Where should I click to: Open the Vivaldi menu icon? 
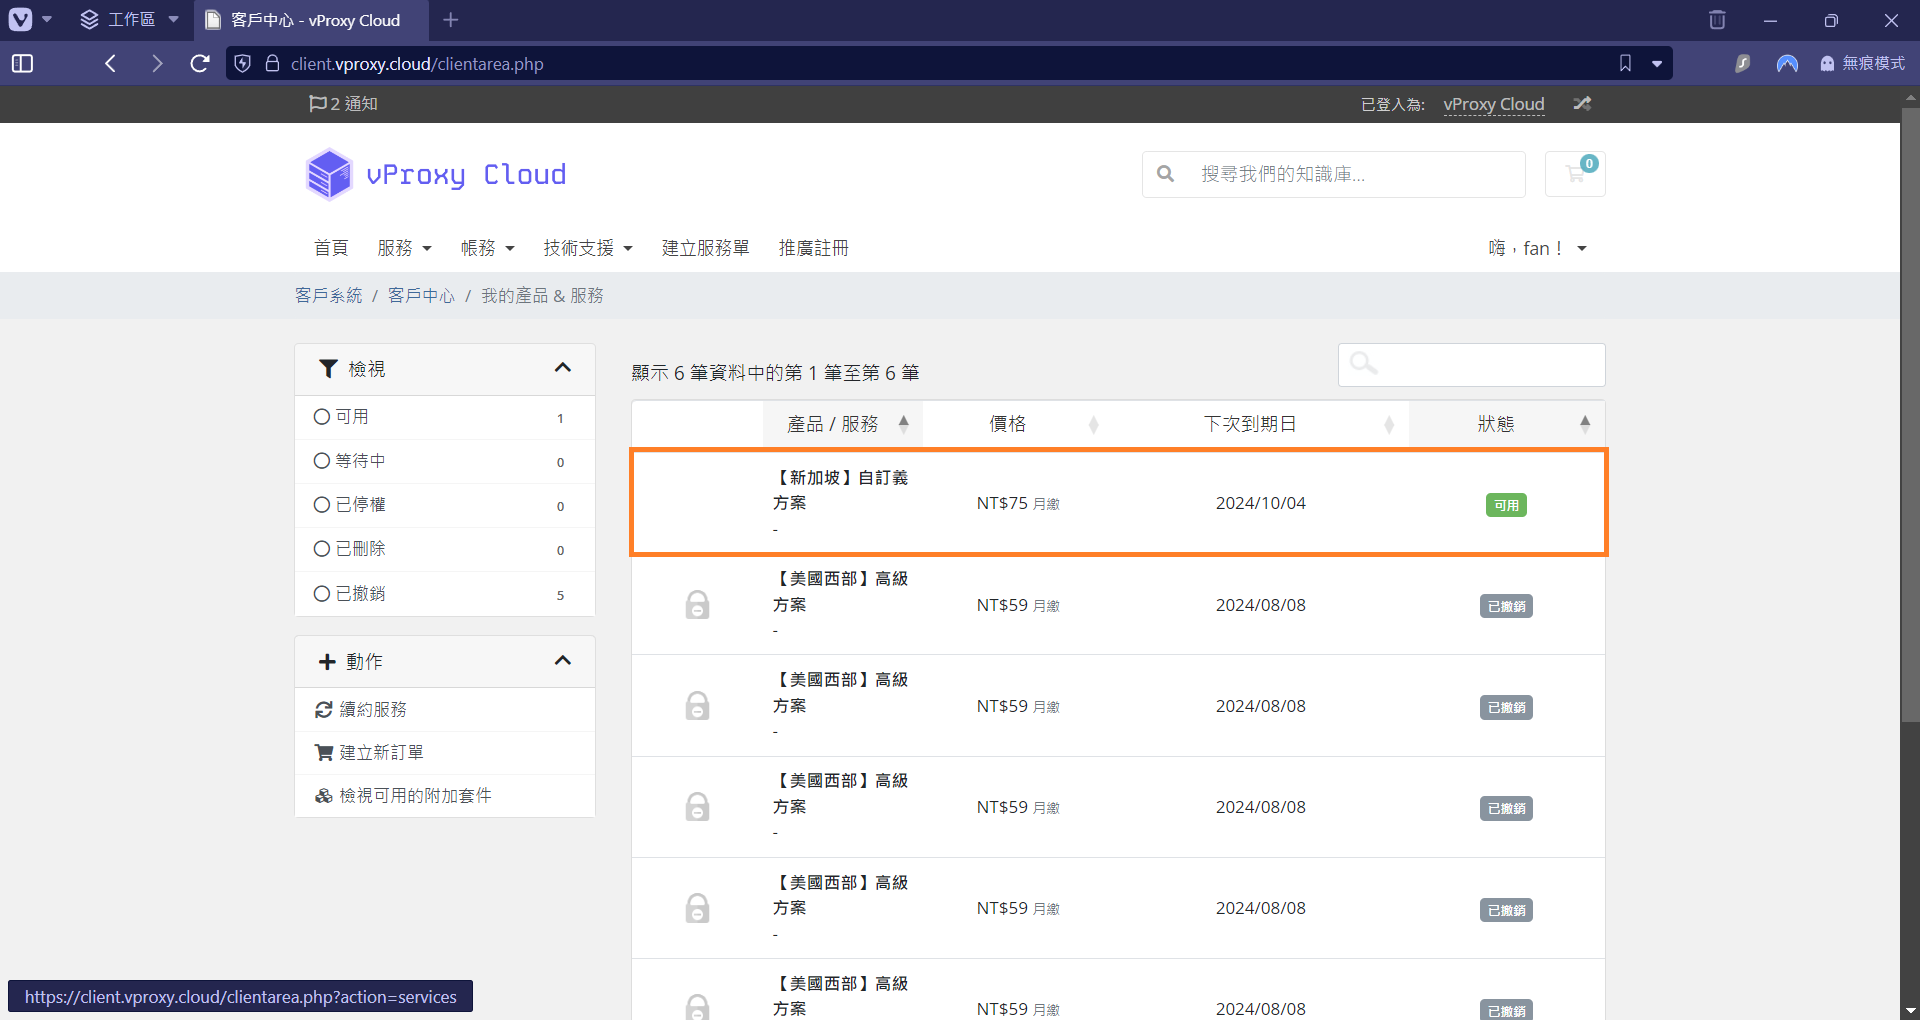20,20
